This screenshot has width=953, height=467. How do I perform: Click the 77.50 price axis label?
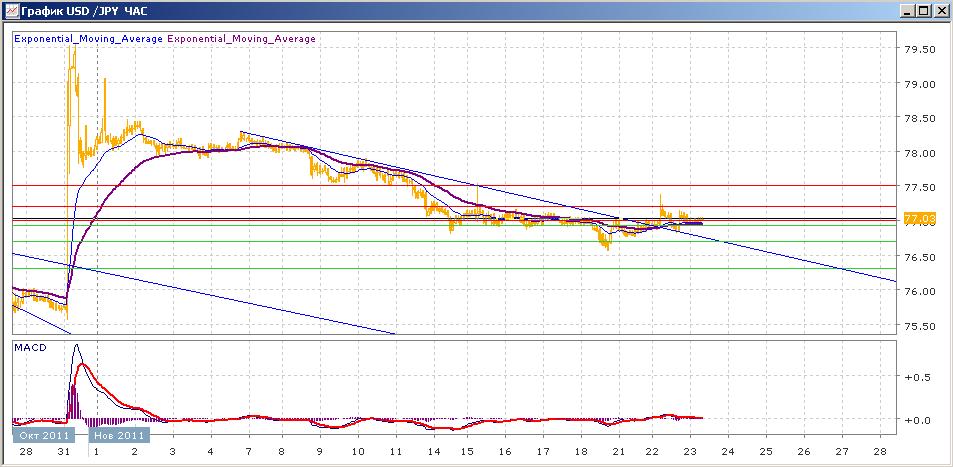tap(920, 189)
